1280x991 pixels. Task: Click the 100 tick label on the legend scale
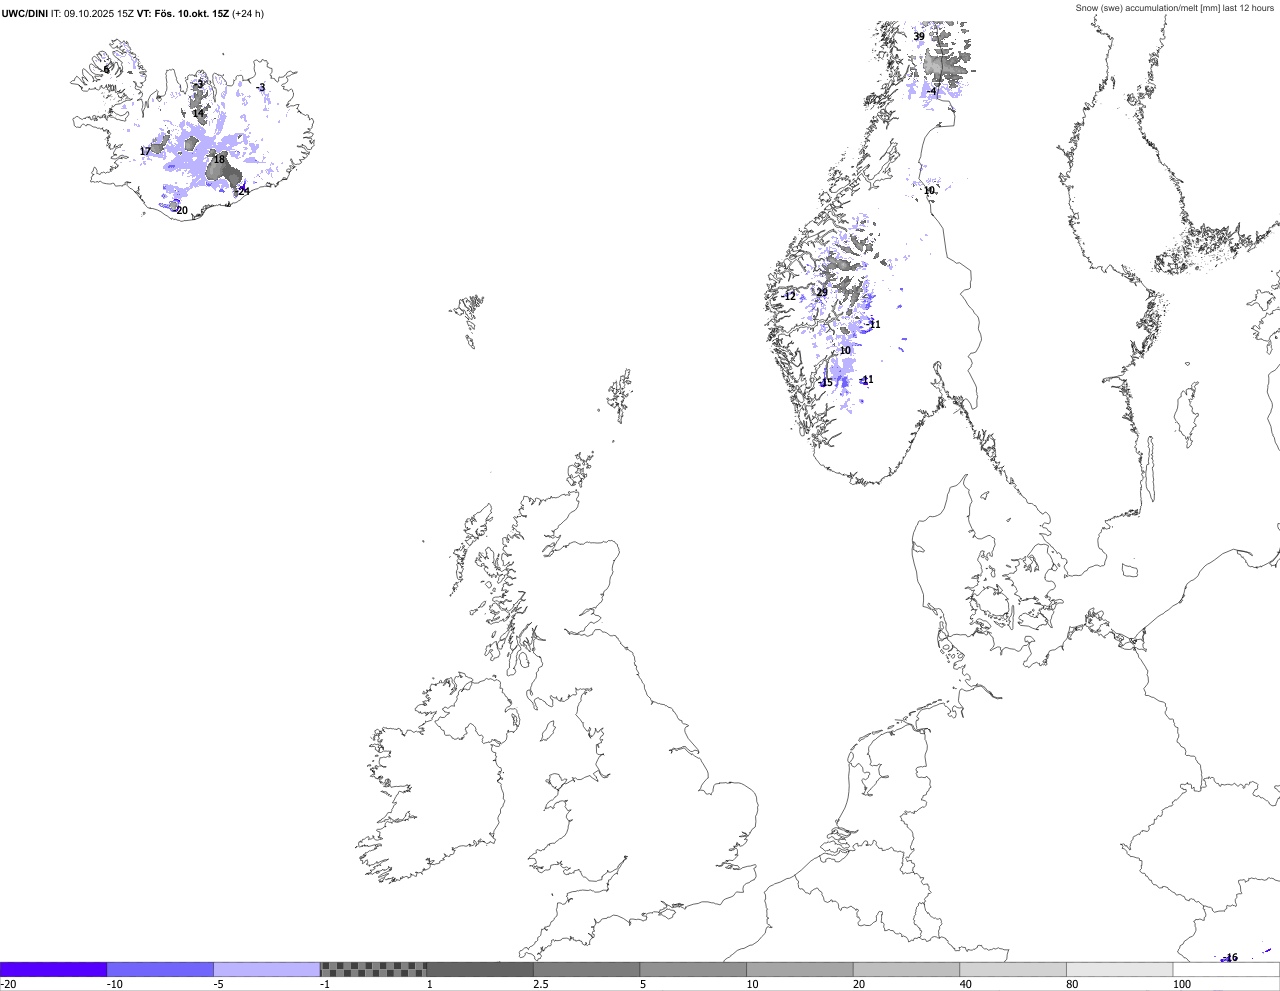[x=1183, y=984]
